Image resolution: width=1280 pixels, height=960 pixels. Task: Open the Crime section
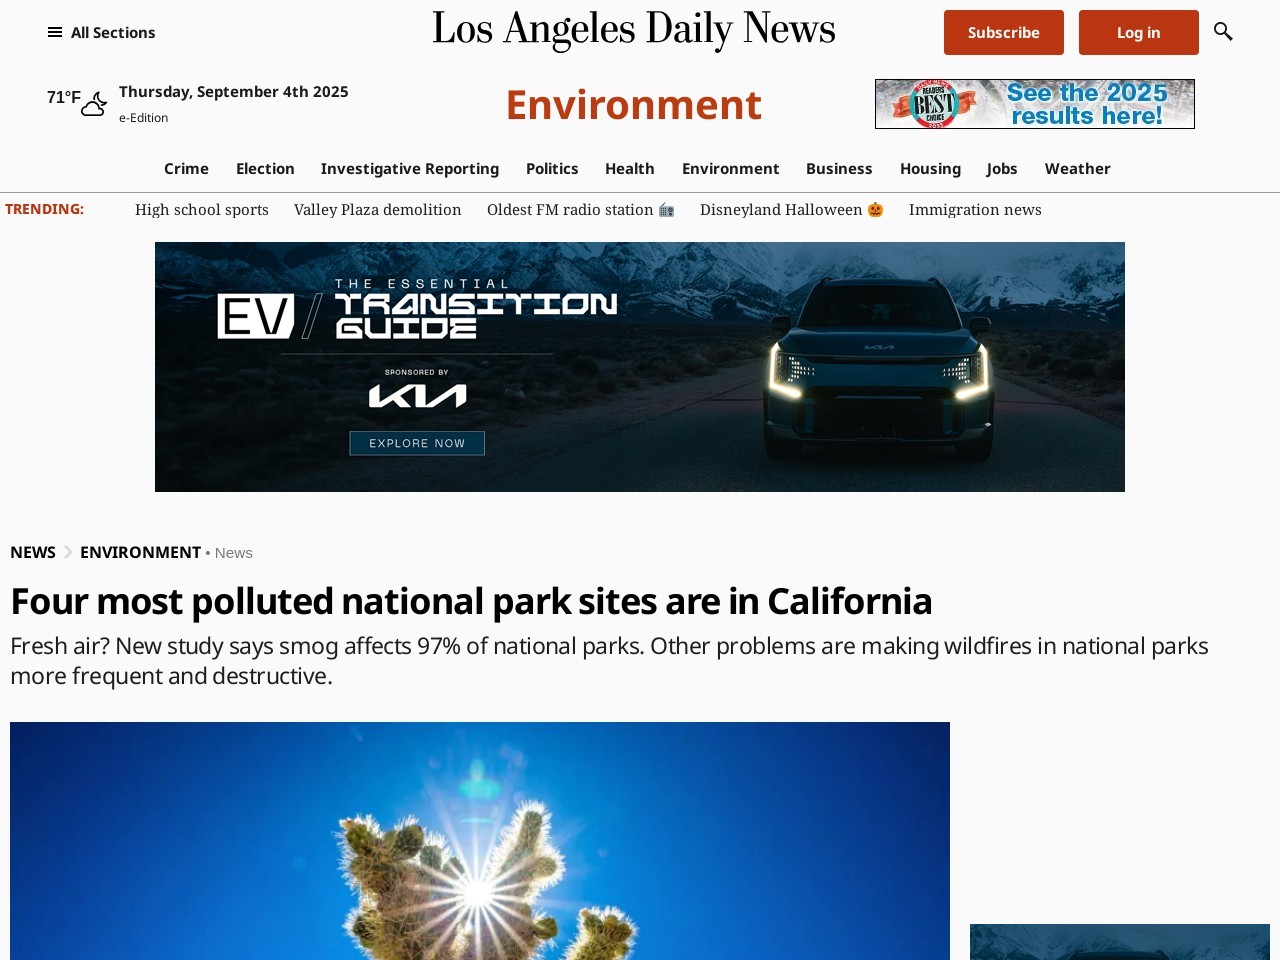click(186, 168)
